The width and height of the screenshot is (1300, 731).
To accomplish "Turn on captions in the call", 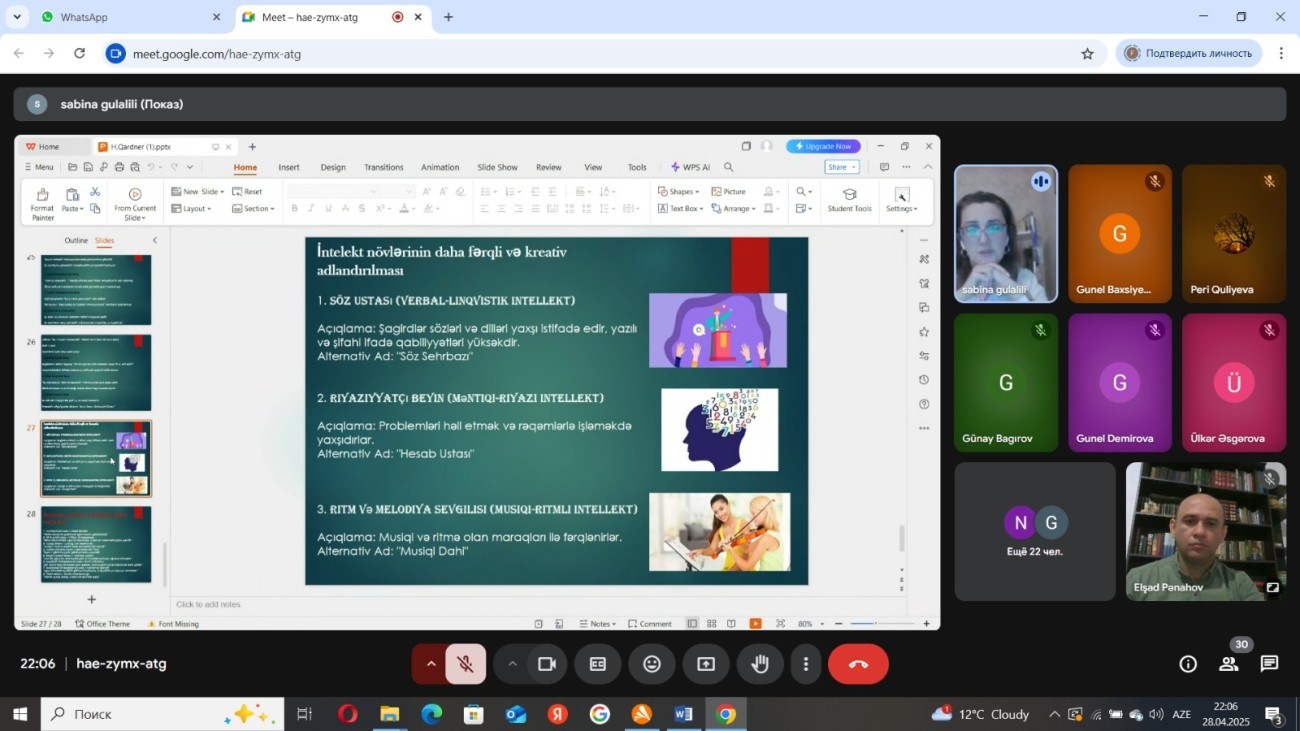I will tap(598, 664).
